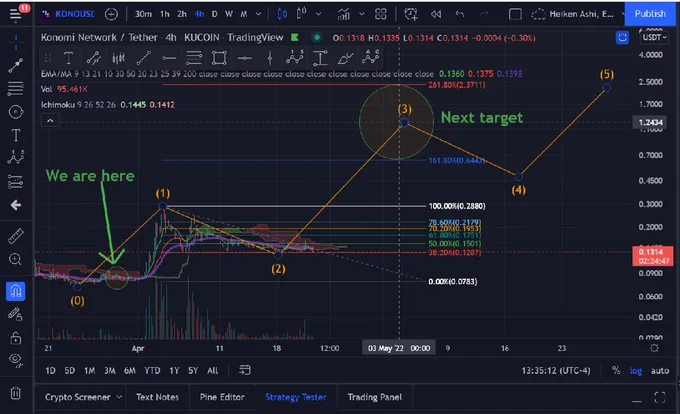Choose the hollow candles chart style icon
680x414 pixels.
pos(302,14)
